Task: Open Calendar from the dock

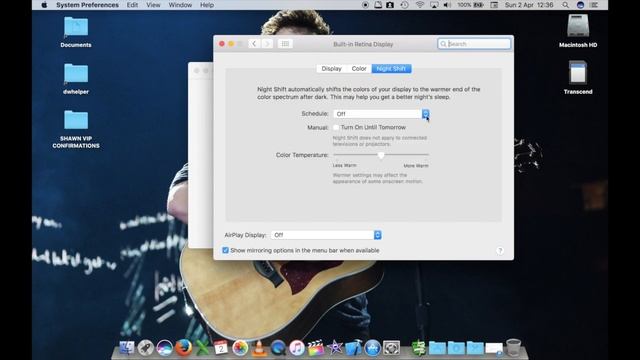Action: click(221, 348)
